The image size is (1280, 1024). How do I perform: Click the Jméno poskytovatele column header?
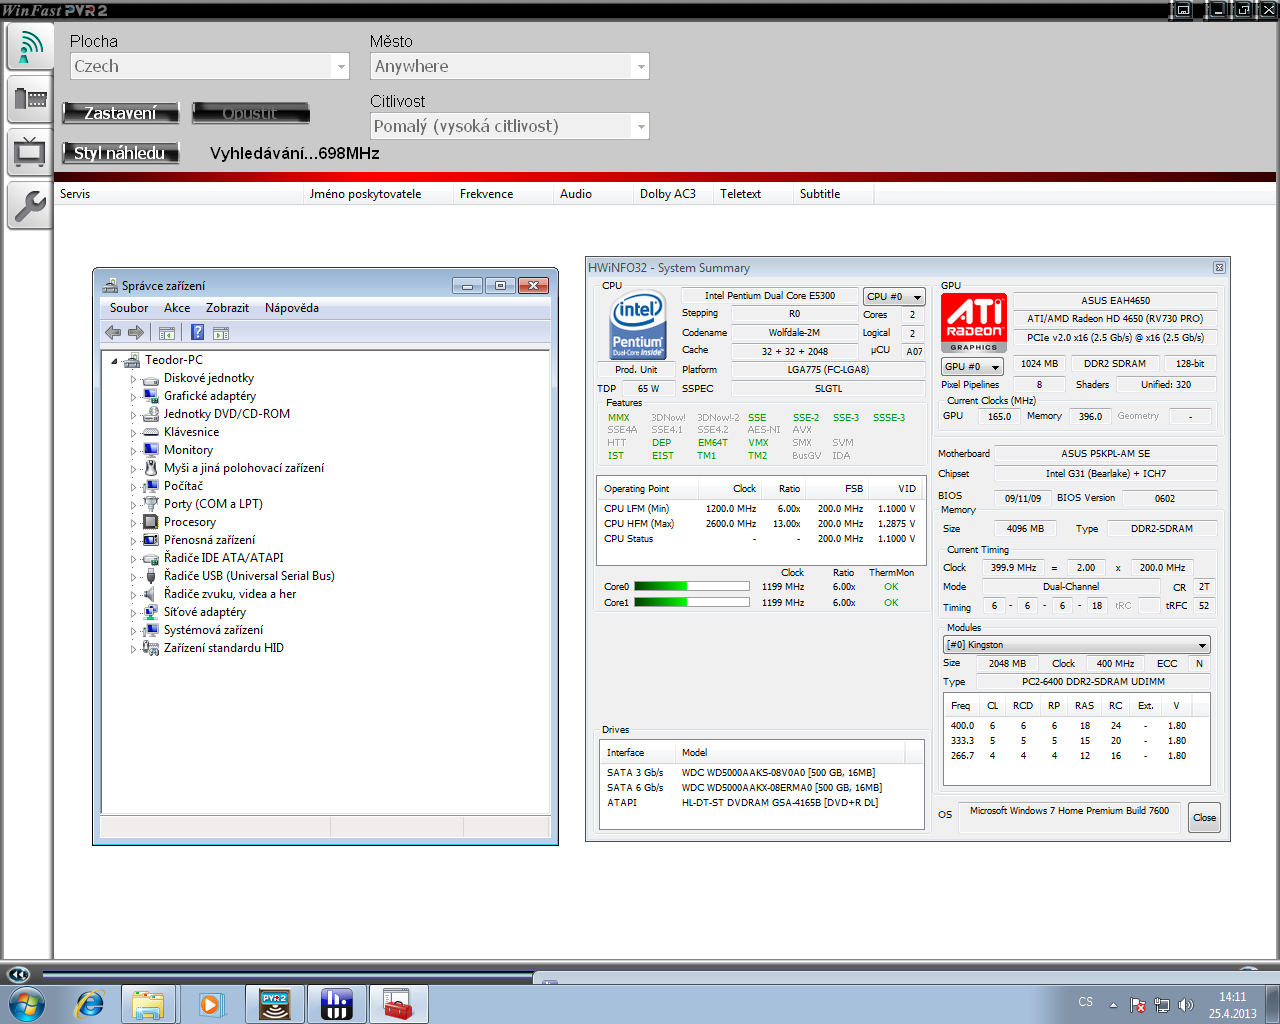(378, 194)
